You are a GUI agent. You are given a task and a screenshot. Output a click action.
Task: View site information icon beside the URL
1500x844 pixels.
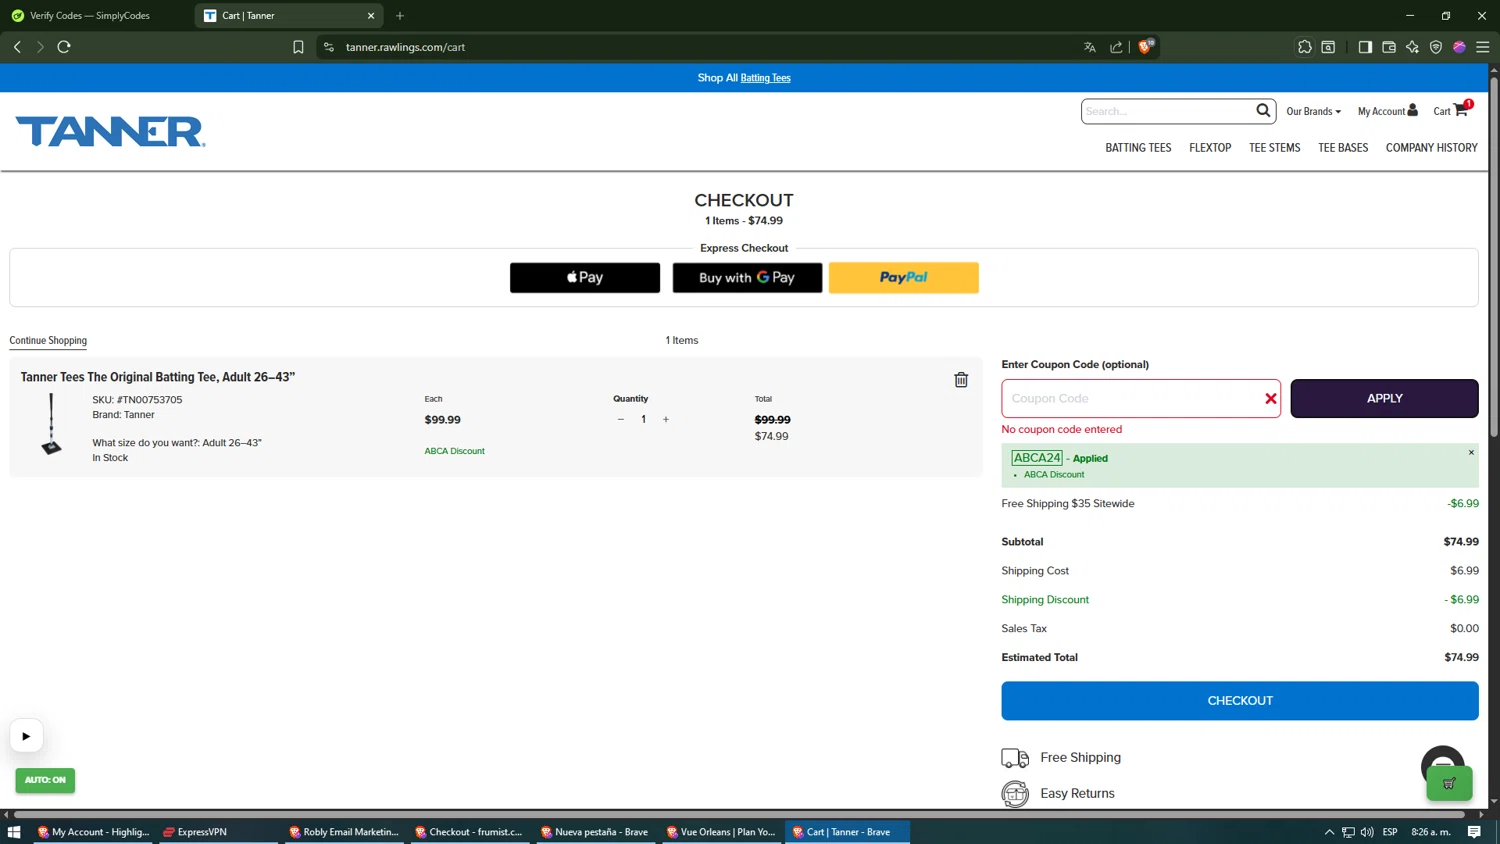pos(329,47)
